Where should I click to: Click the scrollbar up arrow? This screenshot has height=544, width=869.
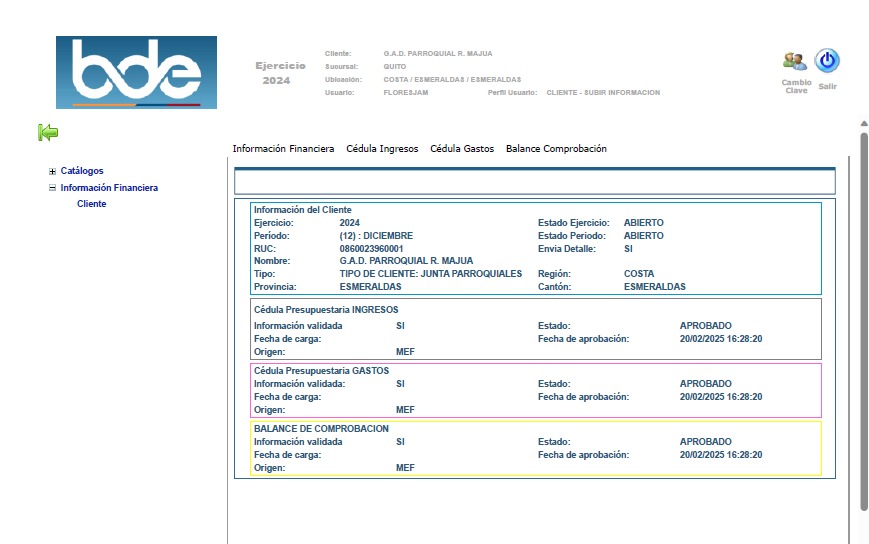[863, 124]
